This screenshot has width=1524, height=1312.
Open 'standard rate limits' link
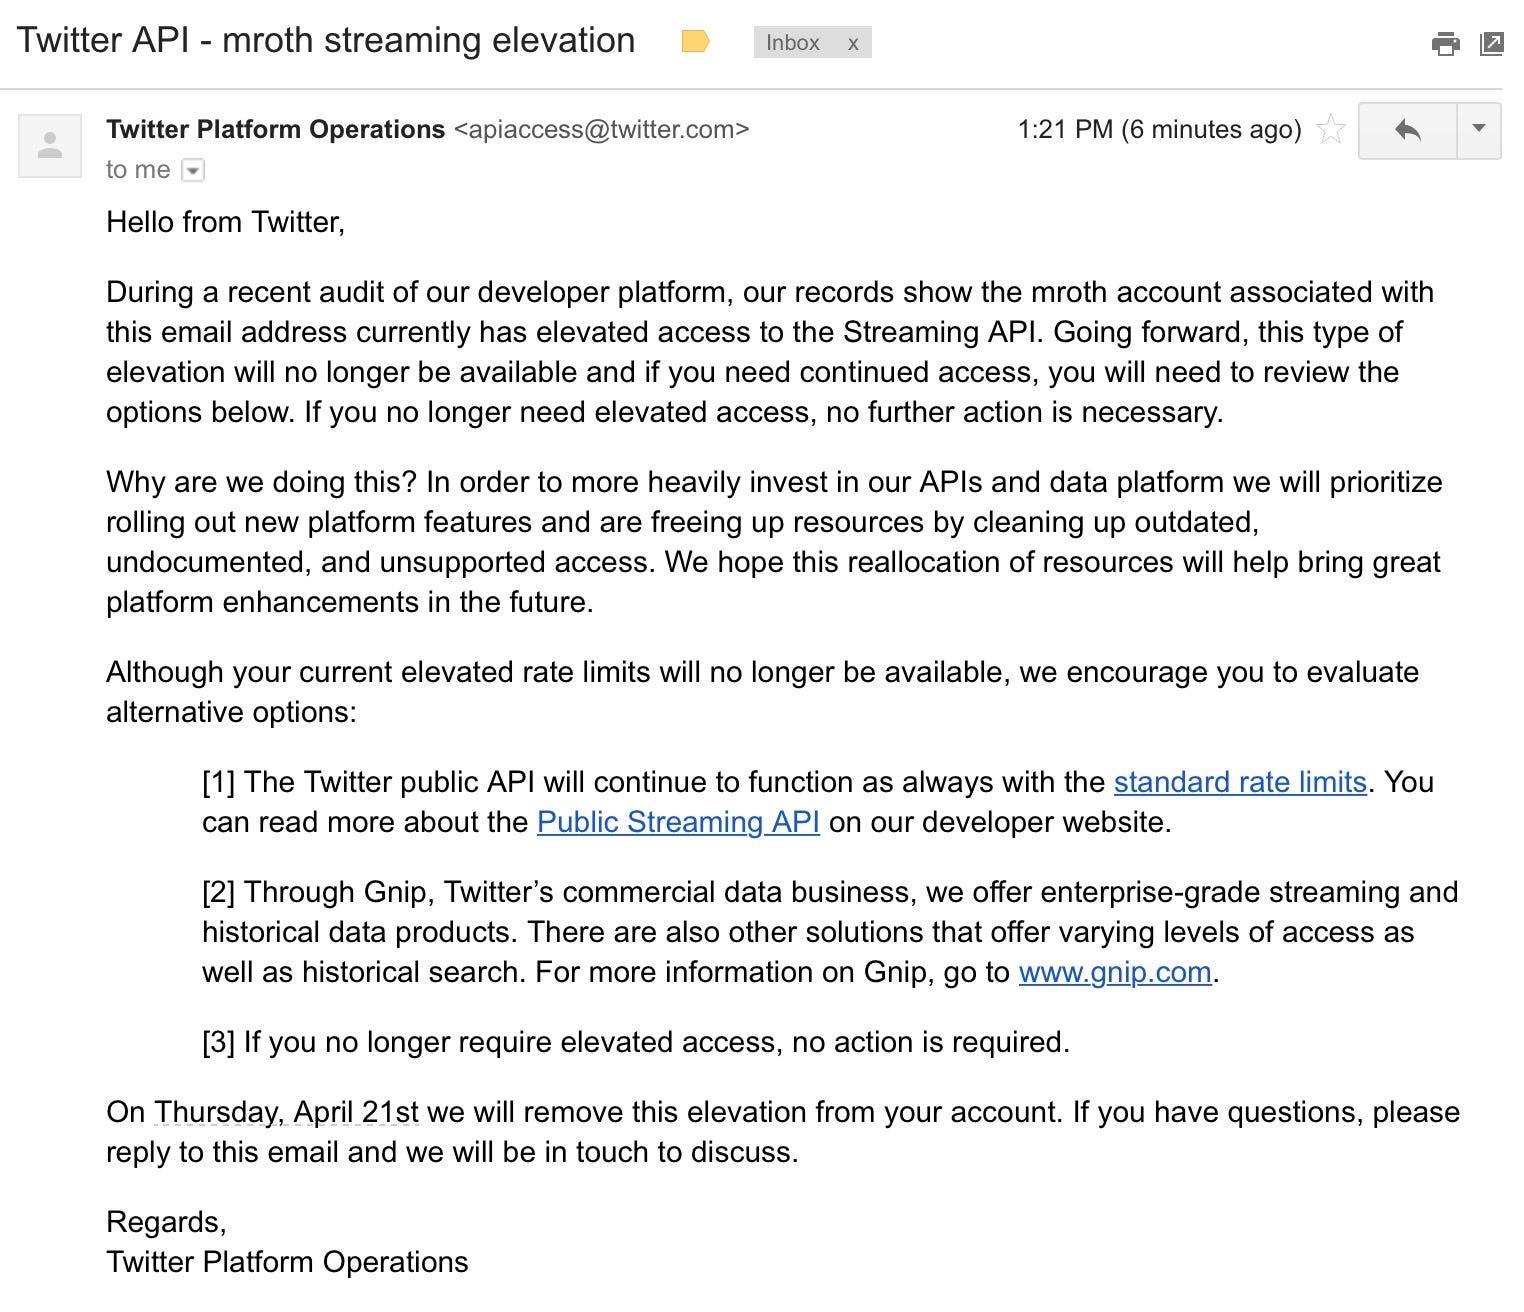(1240, 782)
